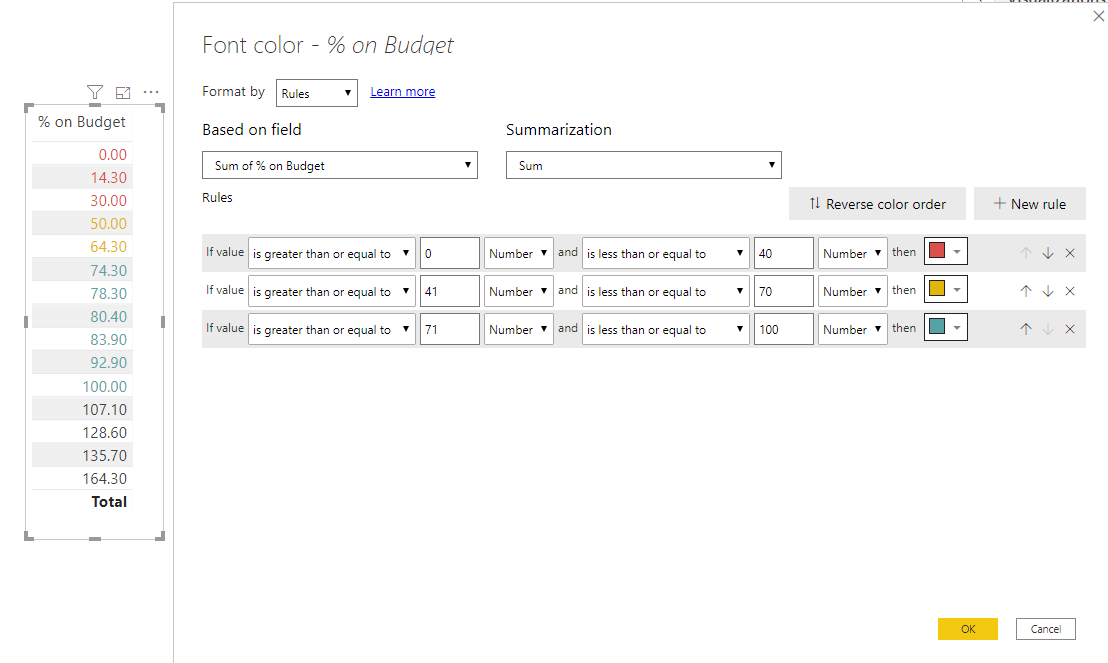This screenshot has width=1108, height=663.
Task: Click the Learn more link
Action: point(403,91)
